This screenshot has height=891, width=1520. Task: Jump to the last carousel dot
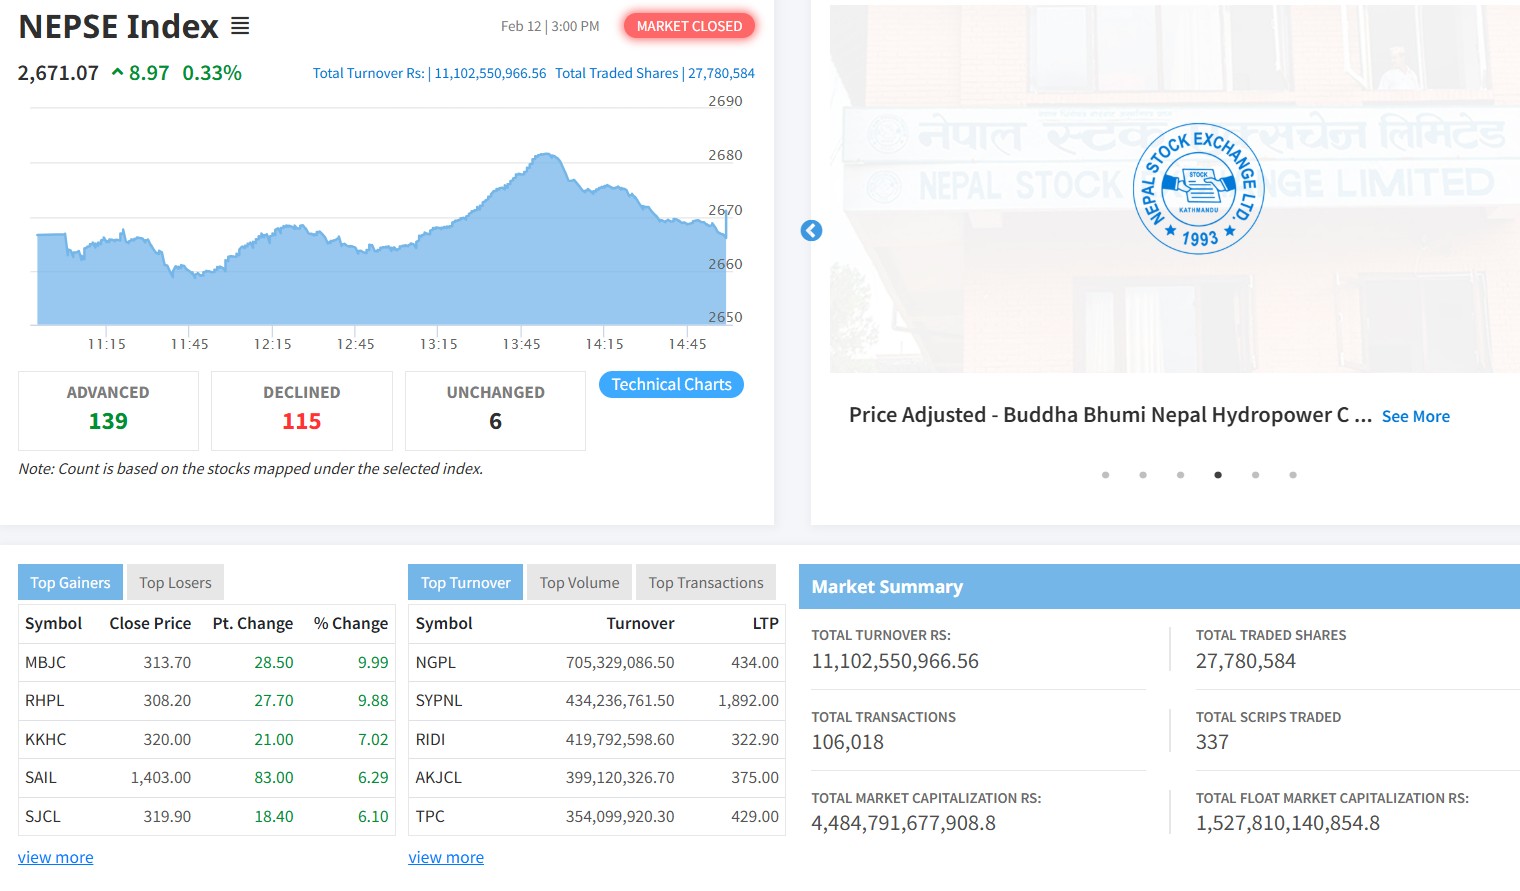pyautogui.click(x=1293, y=475)
